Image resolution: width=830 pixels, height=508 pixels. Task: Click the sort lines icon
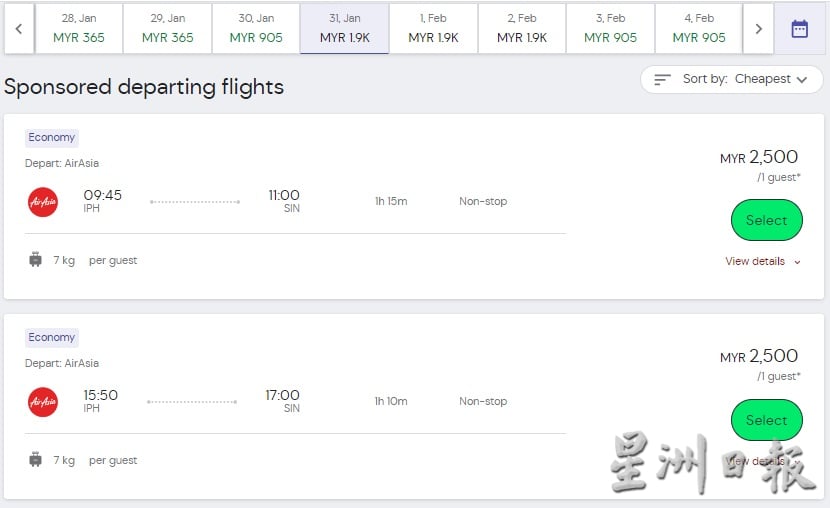coord(662,79)
